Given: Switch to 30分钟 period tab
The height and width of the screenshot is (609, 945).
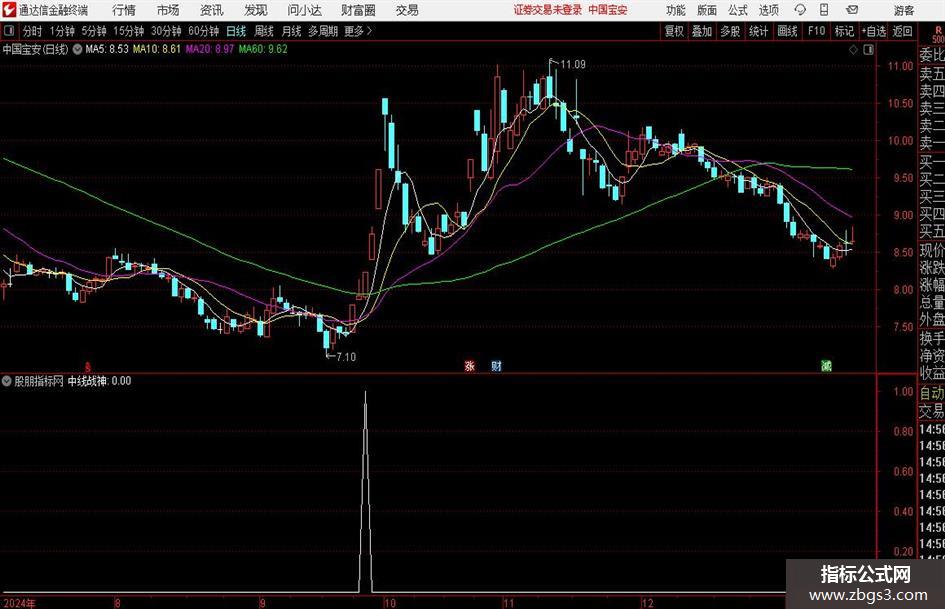Looking at the screenshot, I should point(166,31).
